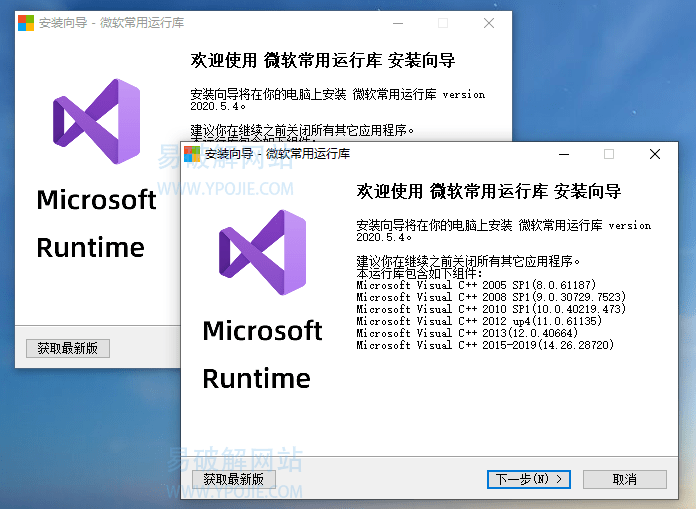Viewport: 696px width, 509px height.
Task: Click the 'Microsoft' wordmark in the front window
Action: click(262, 331)
